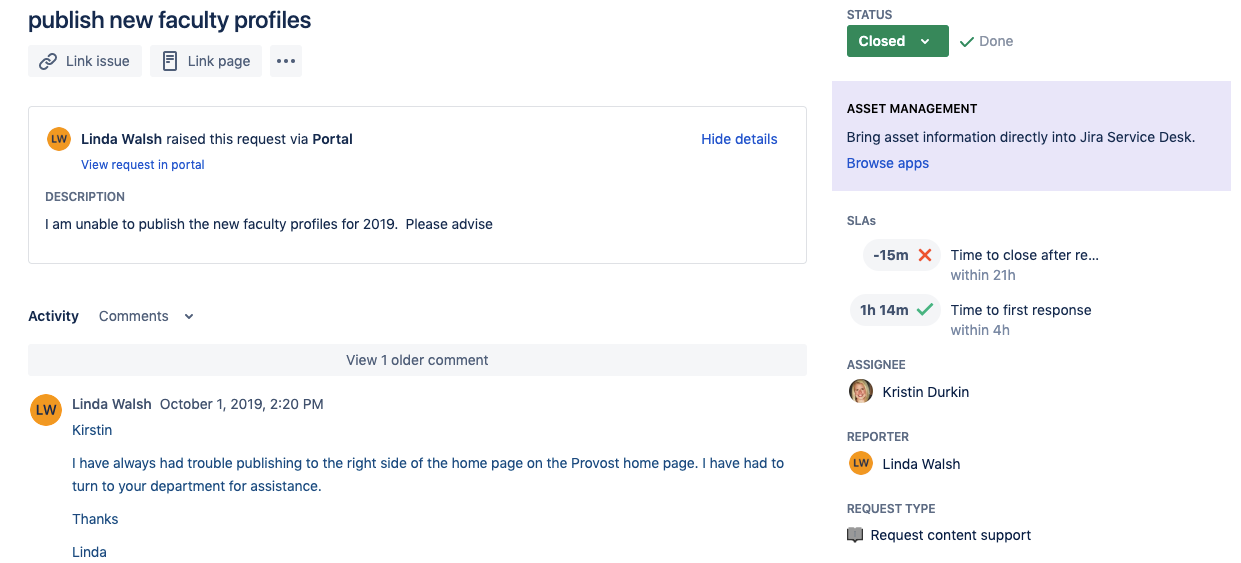The height and width of the screenshot is (563, 1241).
Task: Click the Request content support book icon
Action: [855, 535]
